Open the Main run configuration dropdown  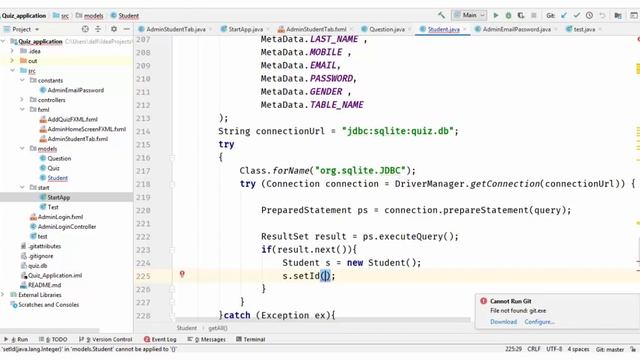point(469,16)
